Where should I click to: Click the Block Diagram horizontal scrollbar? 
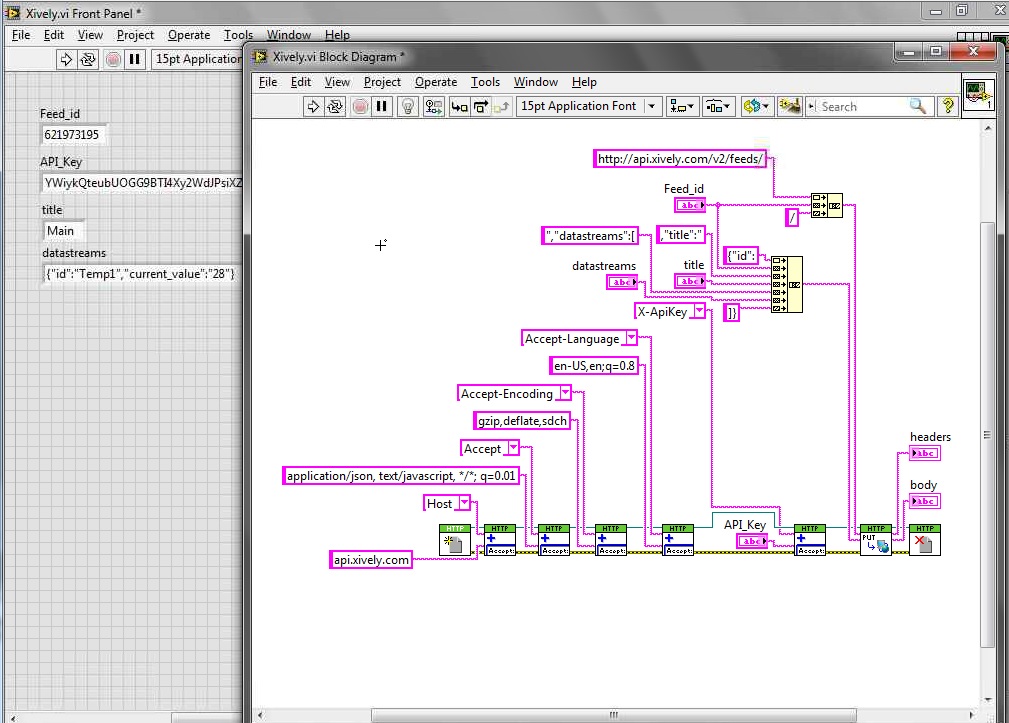pos(614,715)
